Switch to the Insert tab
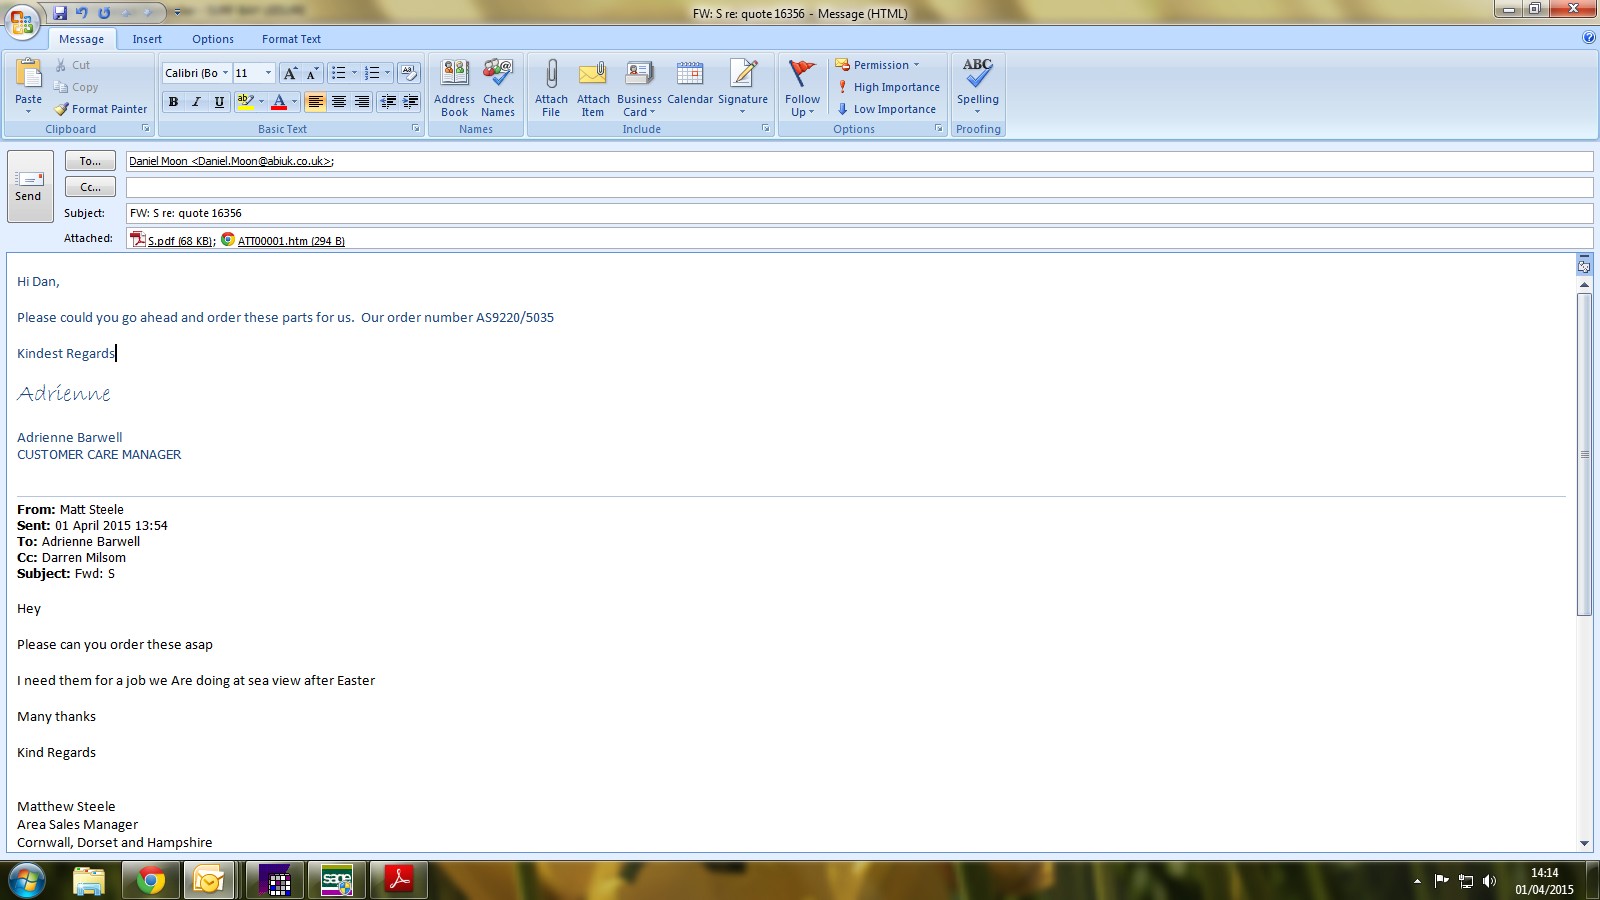This screenshot has height=900, width=1600. click(x=147, y=39)
